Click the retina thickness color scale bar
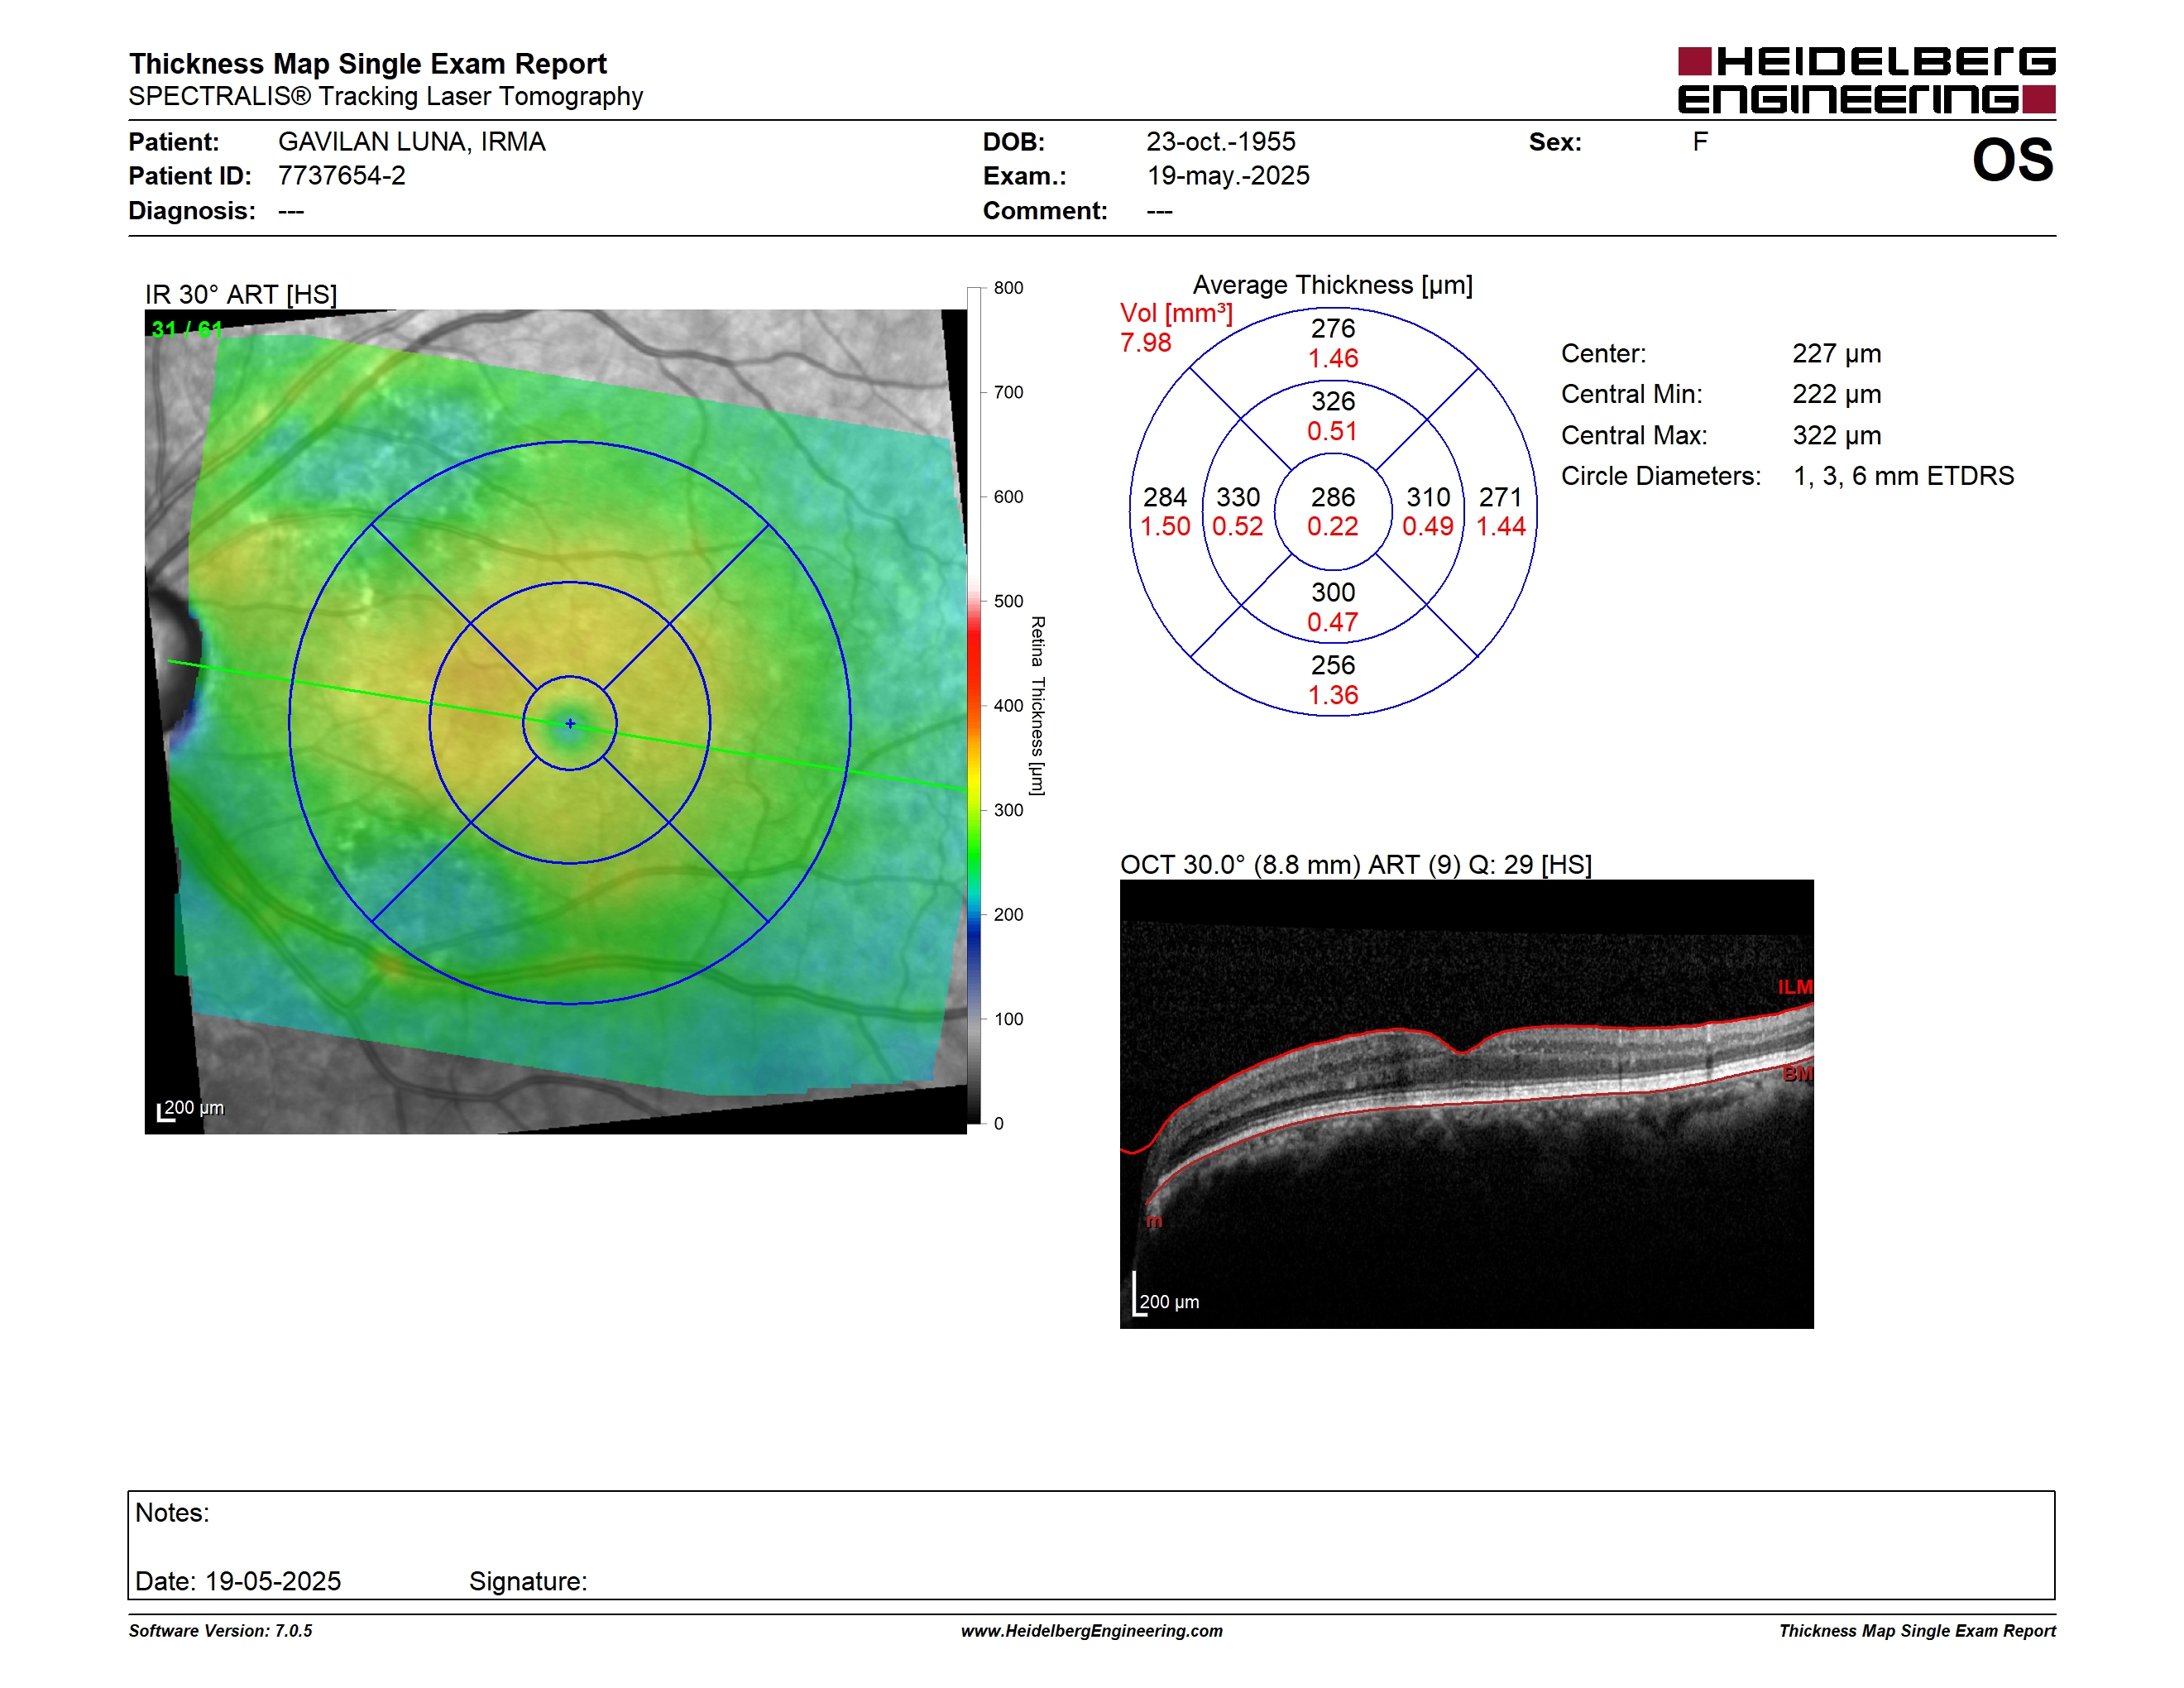The image size is (2184, 1688). tap(974, 705)
